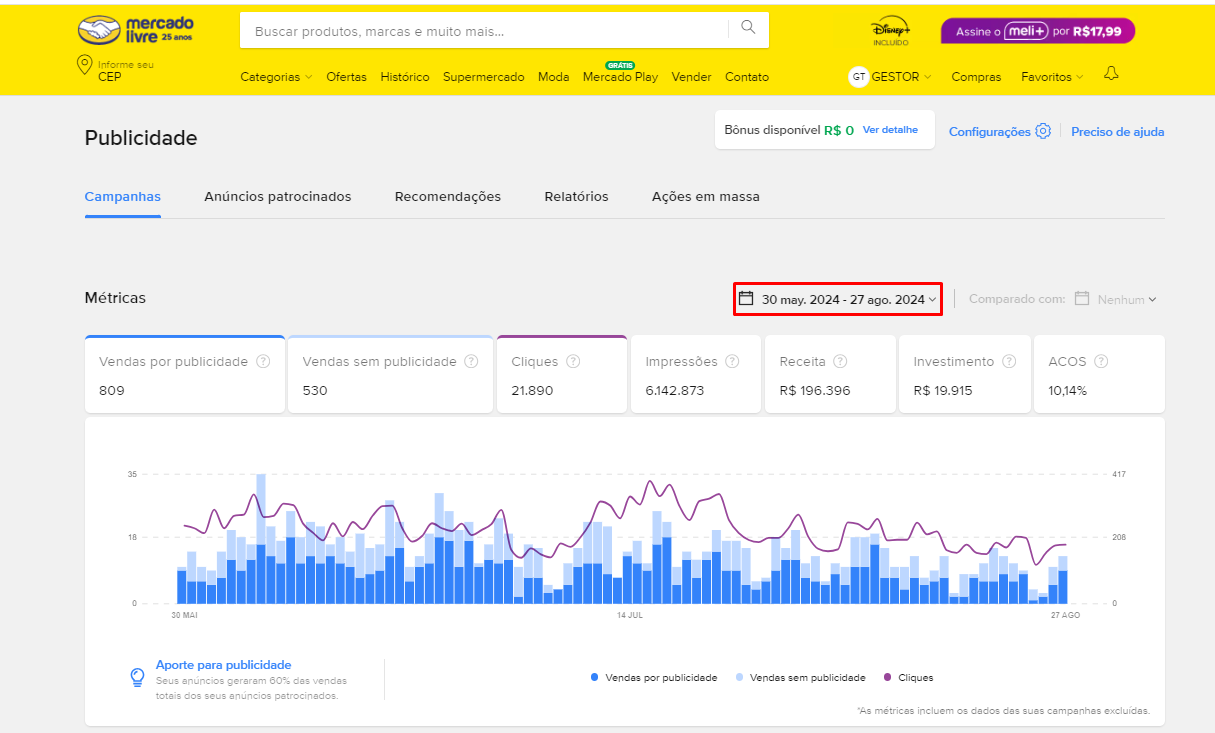Screen dimensions: 1215x733
Task: Toggle the Cliques metric card
Action: click(561, 375)
